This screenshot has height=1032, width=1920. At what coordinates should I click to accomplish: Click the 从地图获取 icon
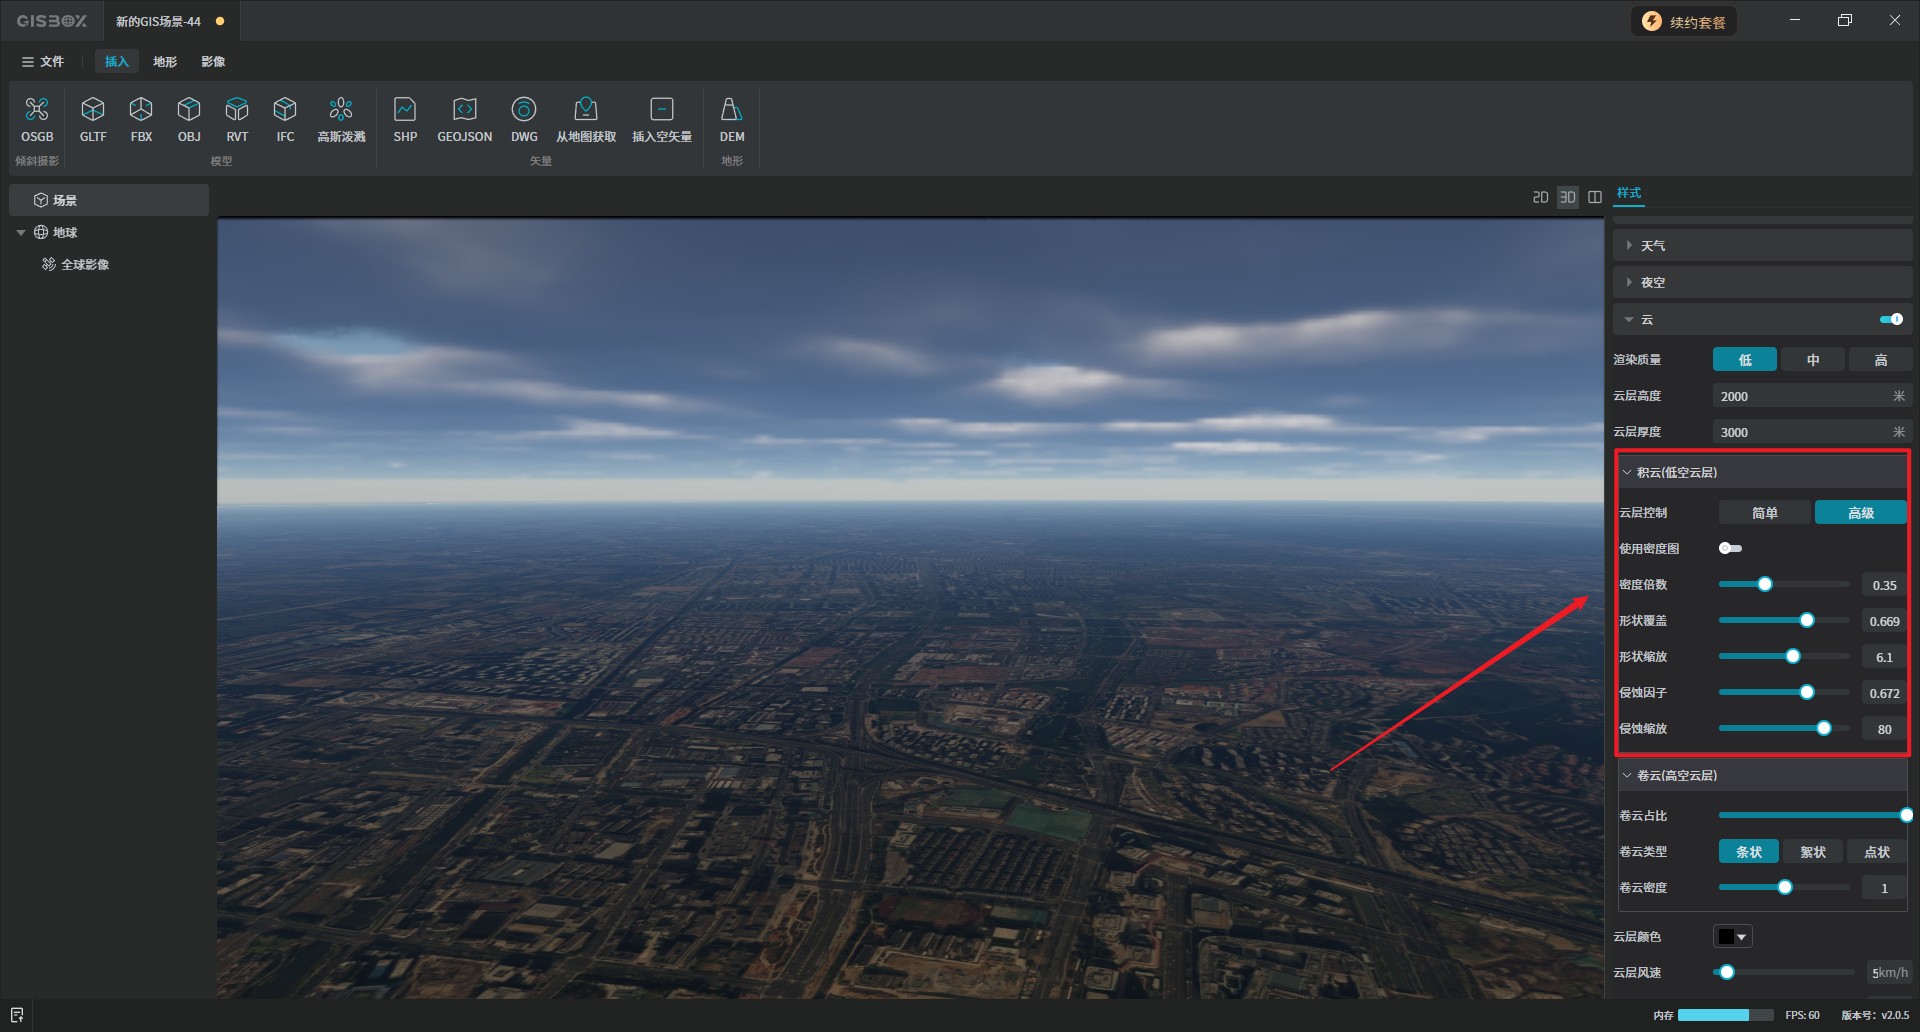point(586,110)
